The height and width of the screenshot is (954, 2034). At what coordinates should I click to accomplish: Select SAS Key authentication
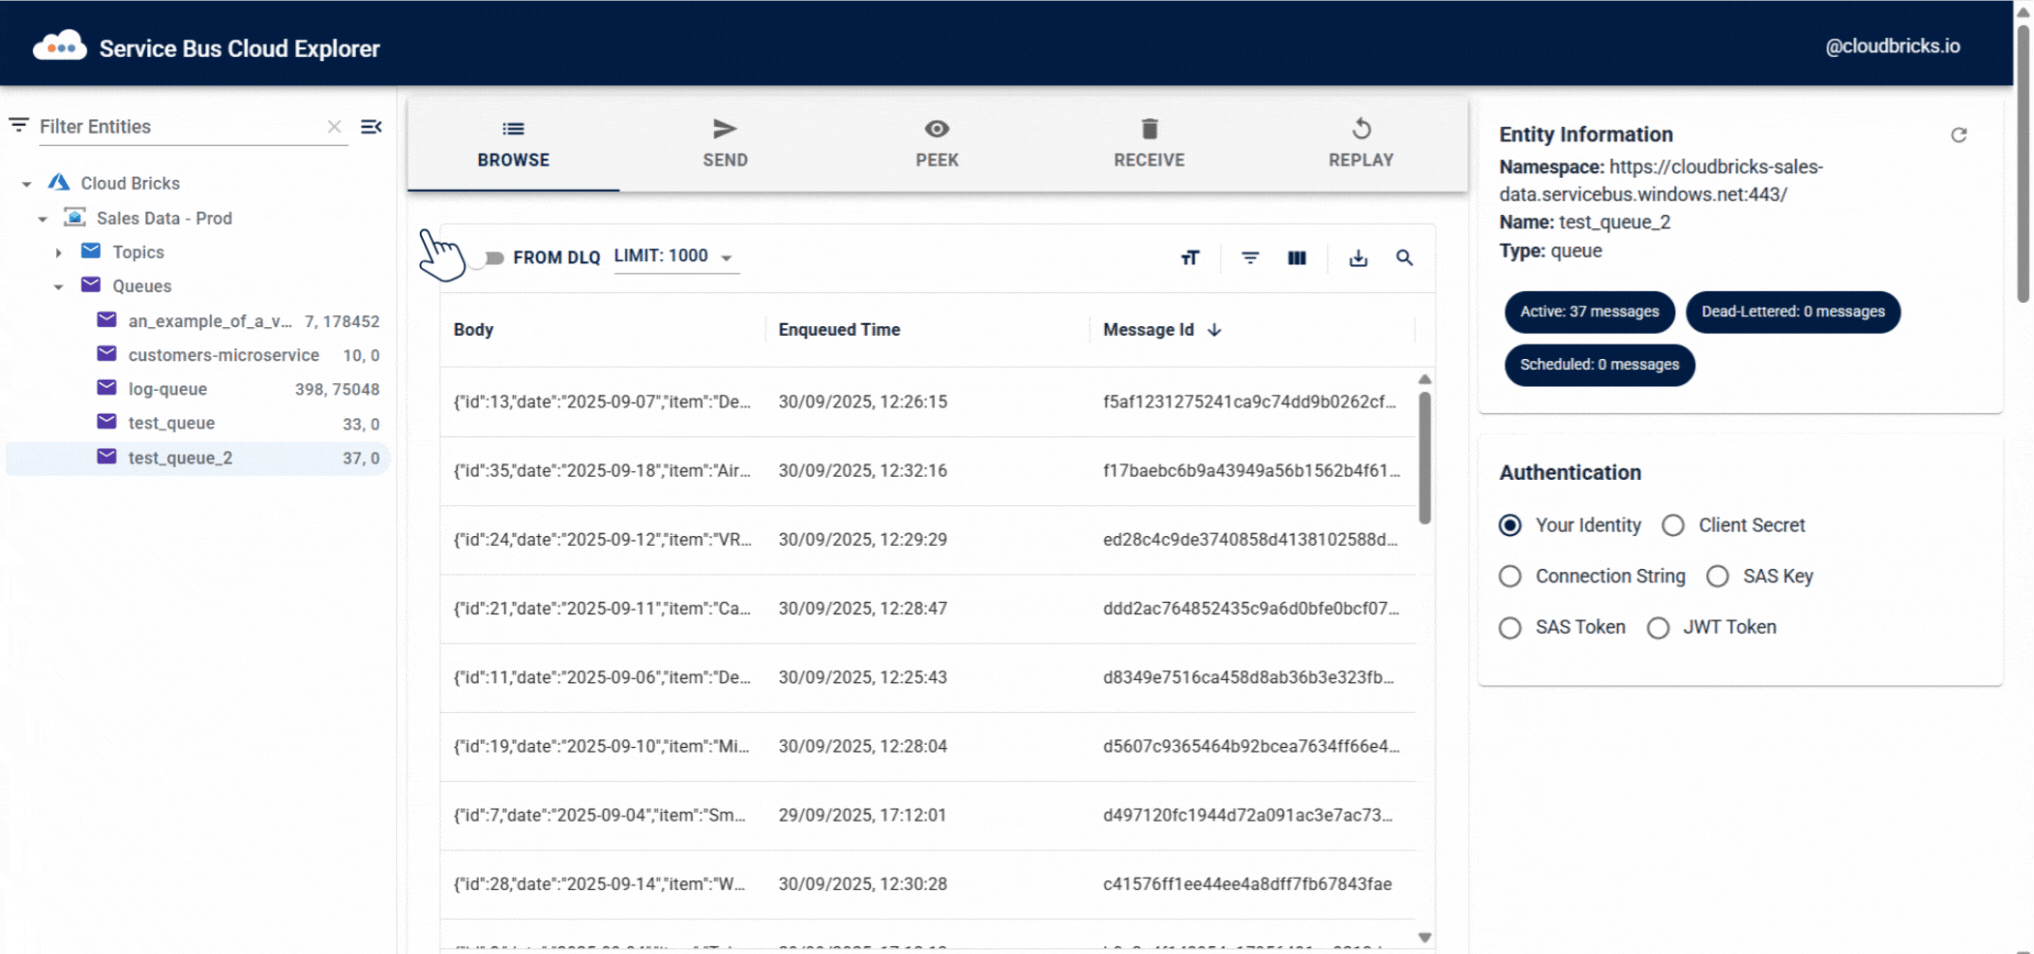[1717, 576]
